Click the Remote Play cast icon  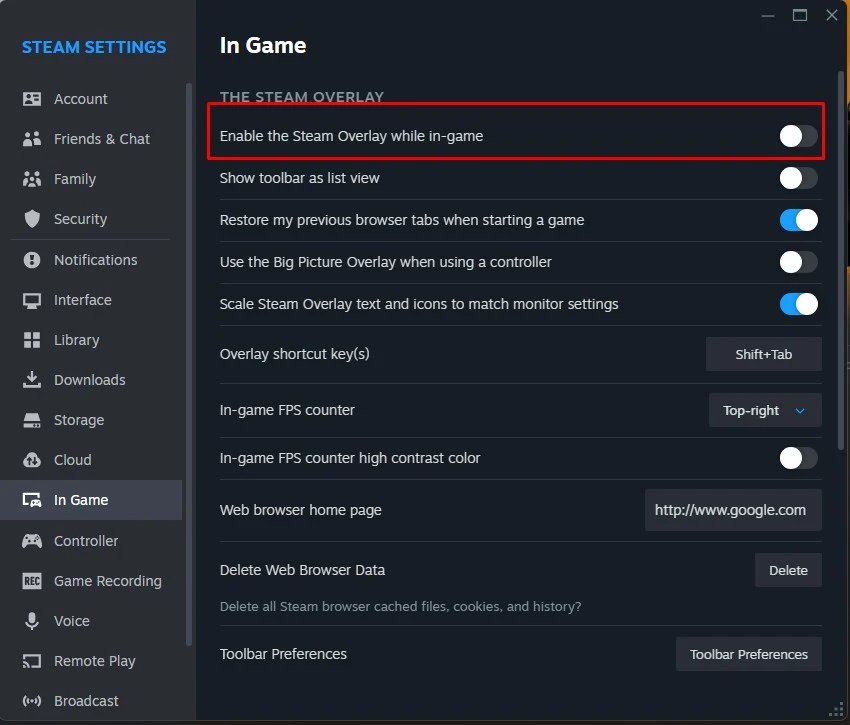[x=32, y=661]
